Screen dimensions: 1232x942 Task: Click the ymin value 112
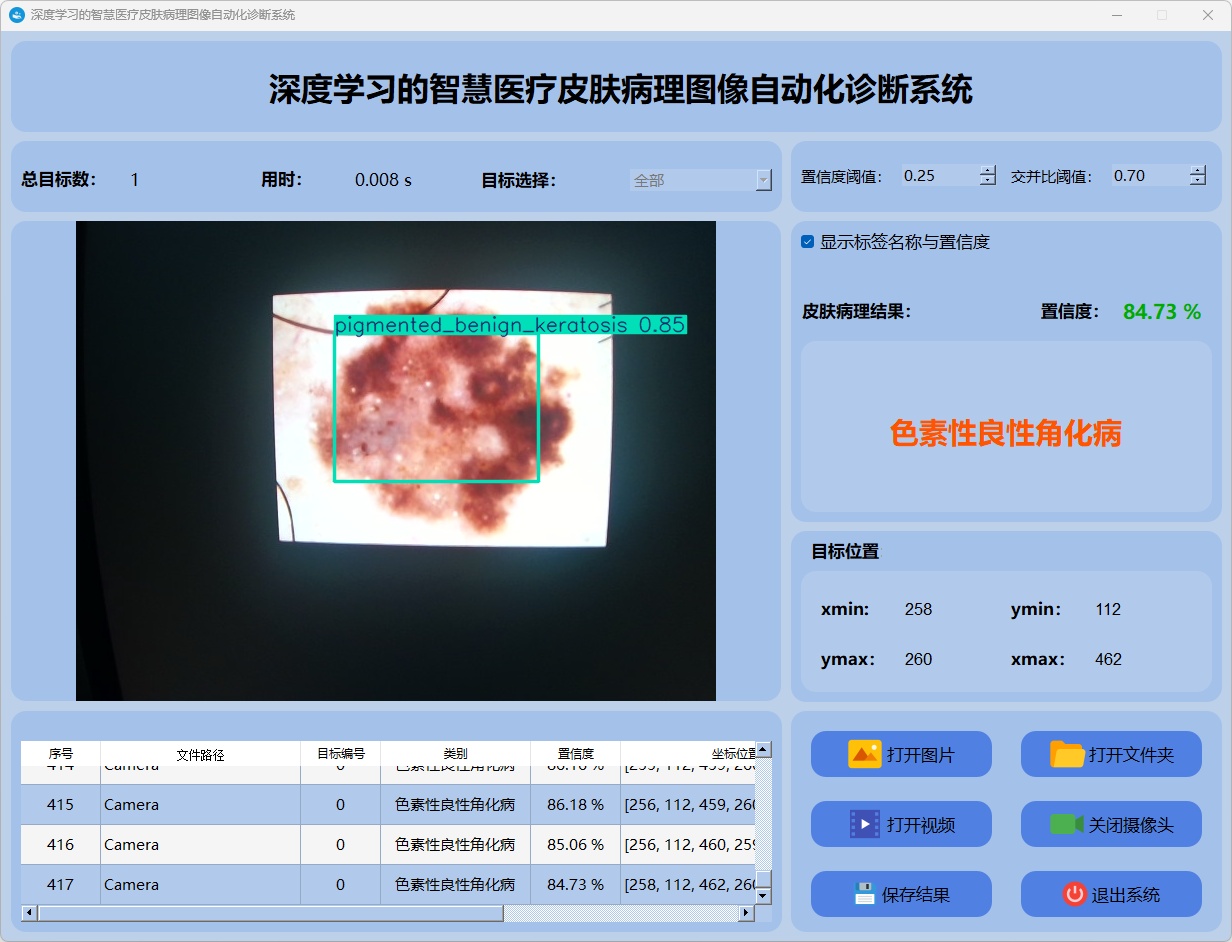1108,609
